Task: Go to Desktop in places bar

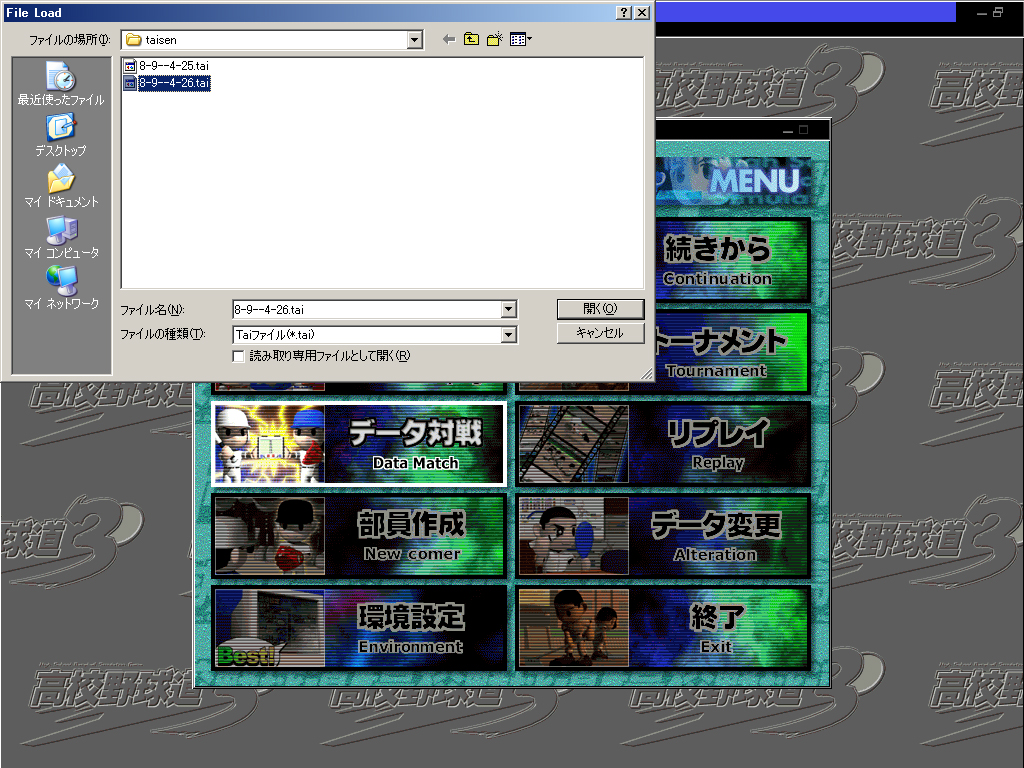Action: point(61,135)
